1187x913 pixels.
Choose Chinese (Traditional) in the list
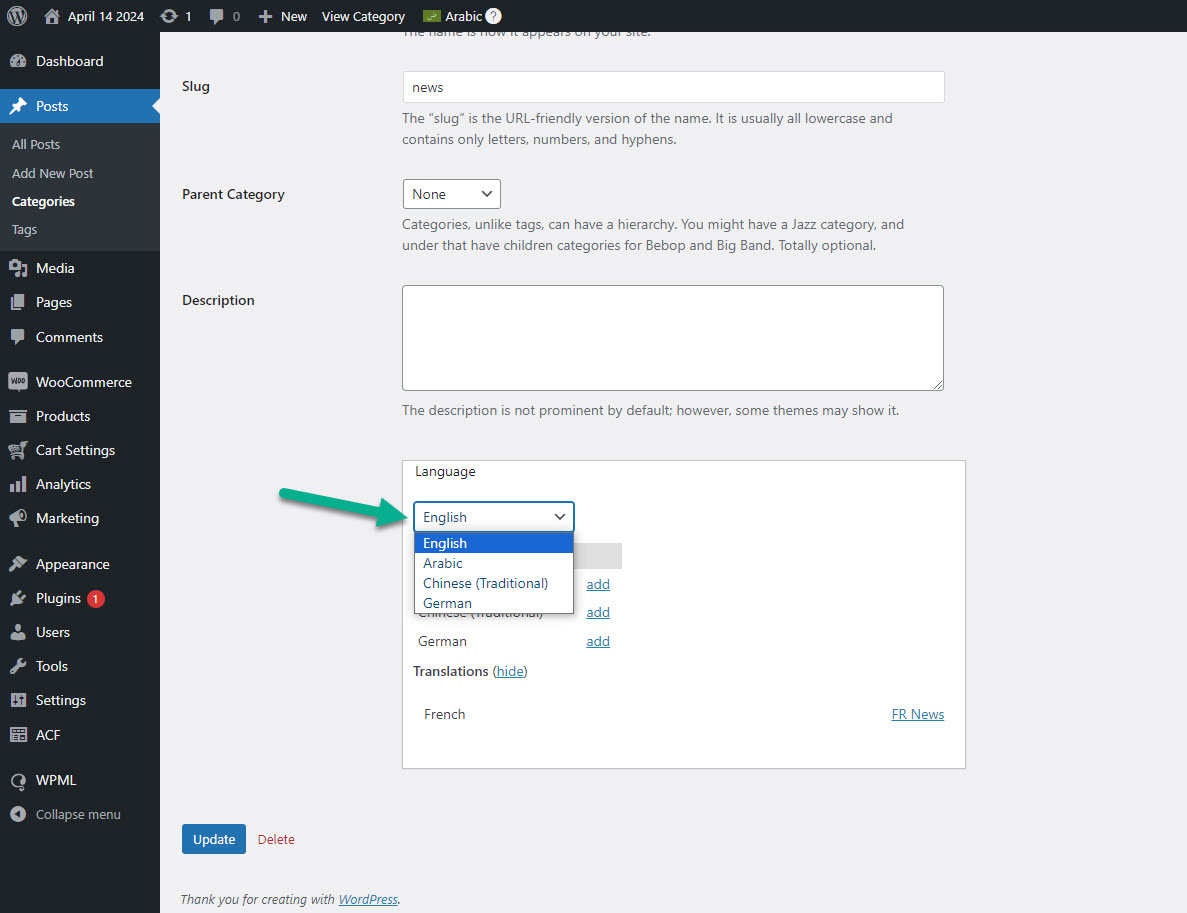494,583
